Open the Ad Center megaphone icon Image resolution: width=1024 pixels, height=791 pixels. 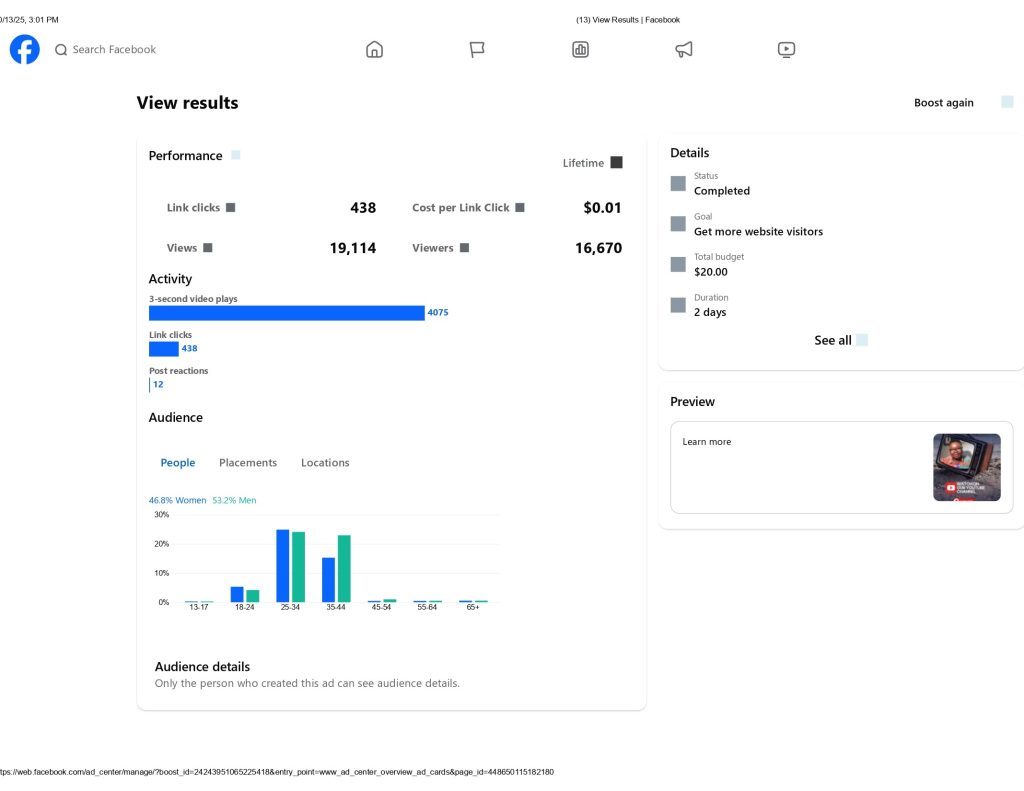684,49
